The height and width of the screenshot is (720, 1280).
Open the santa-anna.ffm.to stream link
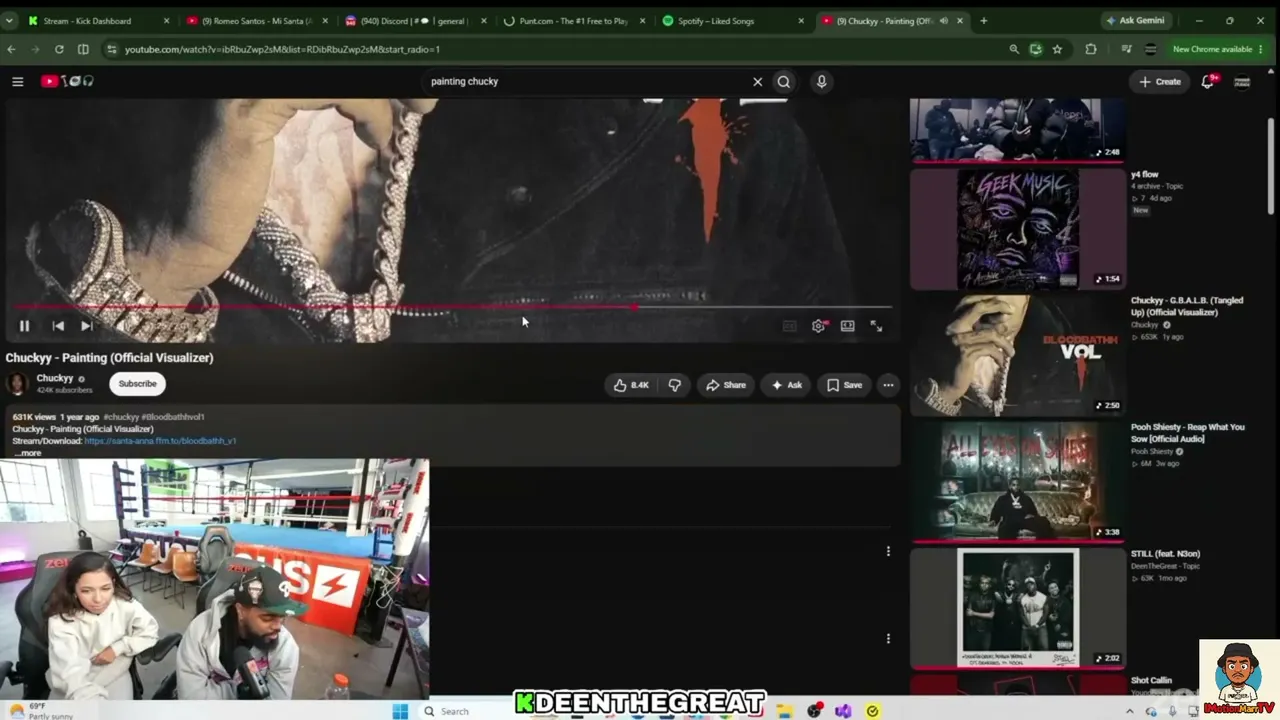coord(160,441)
